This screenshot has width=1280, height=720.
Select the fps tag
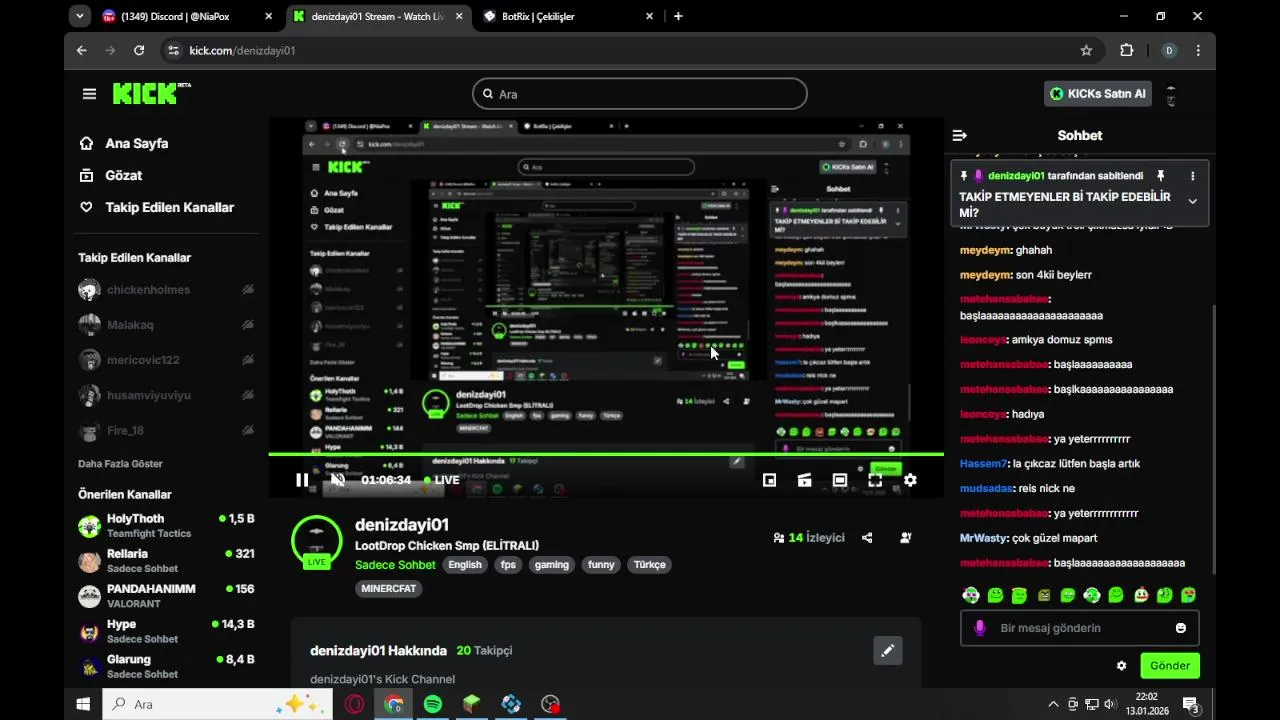coord(508,565)
